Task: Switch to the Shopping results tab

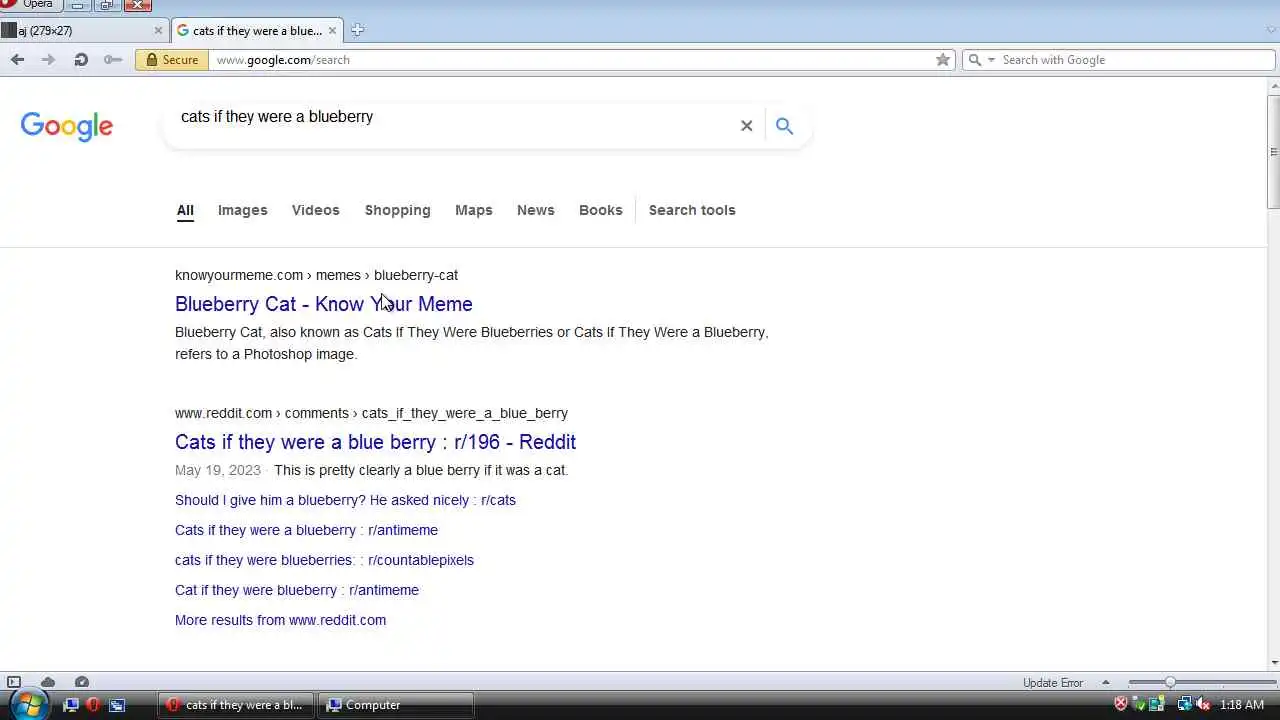Action: pyautogui.click(x=398, y=210)
